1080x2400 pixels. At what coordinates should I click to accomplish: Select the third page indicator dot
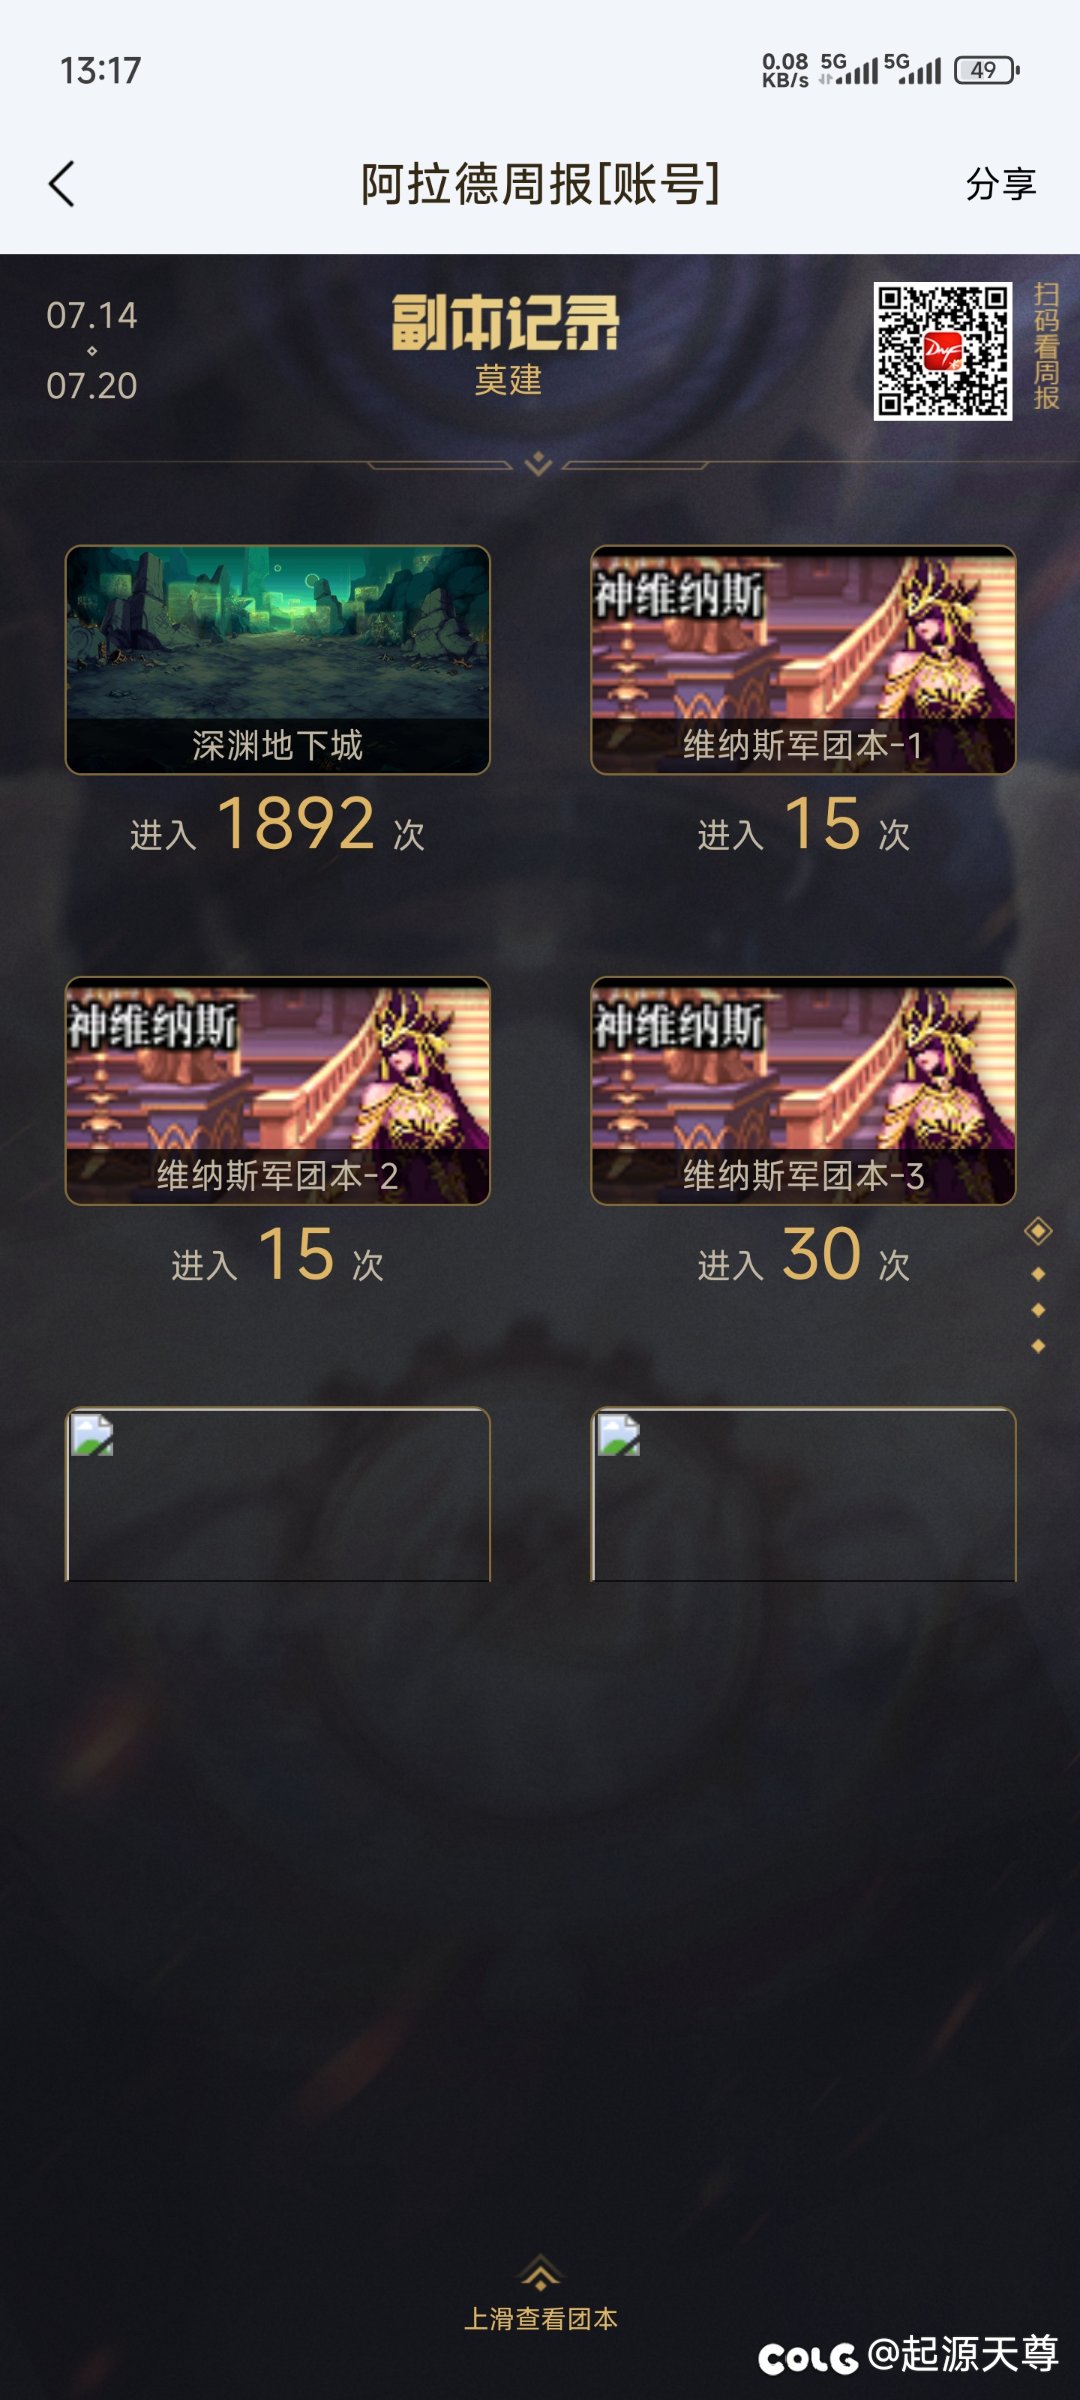[1039, 1310]
